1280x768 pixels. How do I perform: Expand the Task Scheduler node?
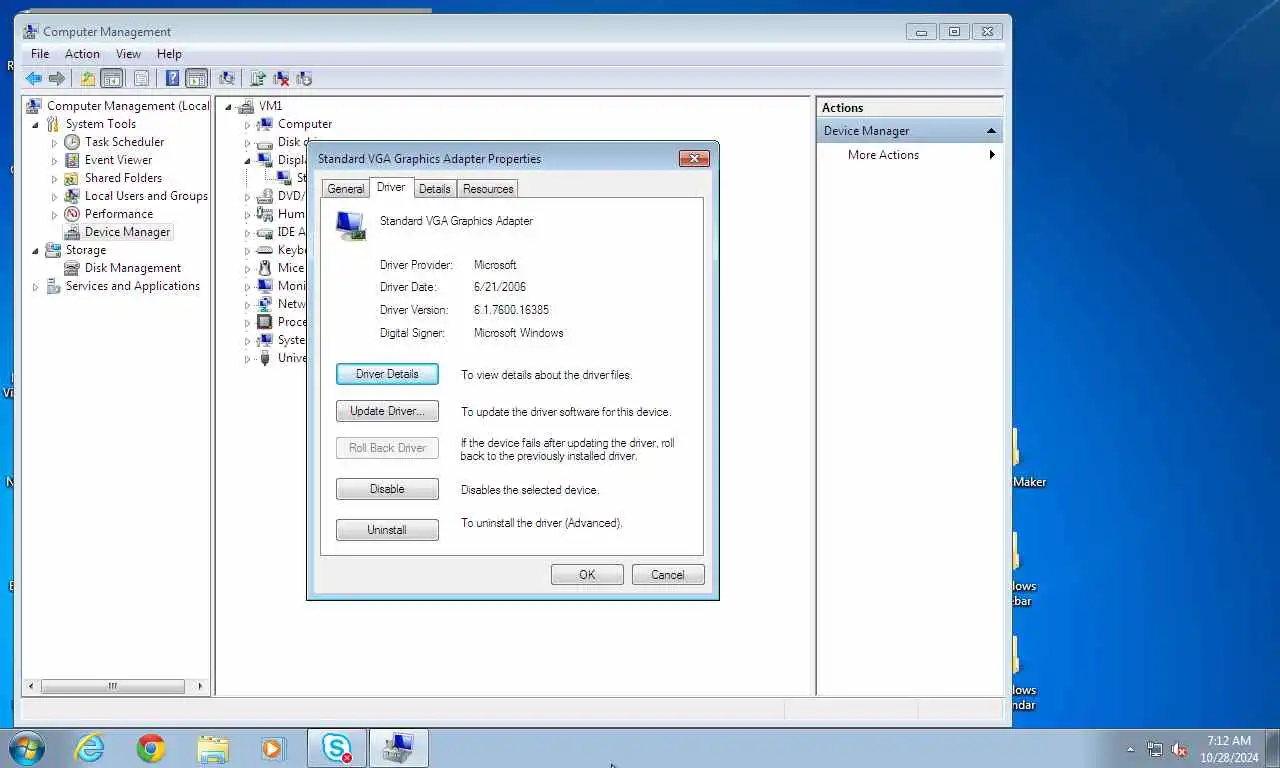point(55,142)
